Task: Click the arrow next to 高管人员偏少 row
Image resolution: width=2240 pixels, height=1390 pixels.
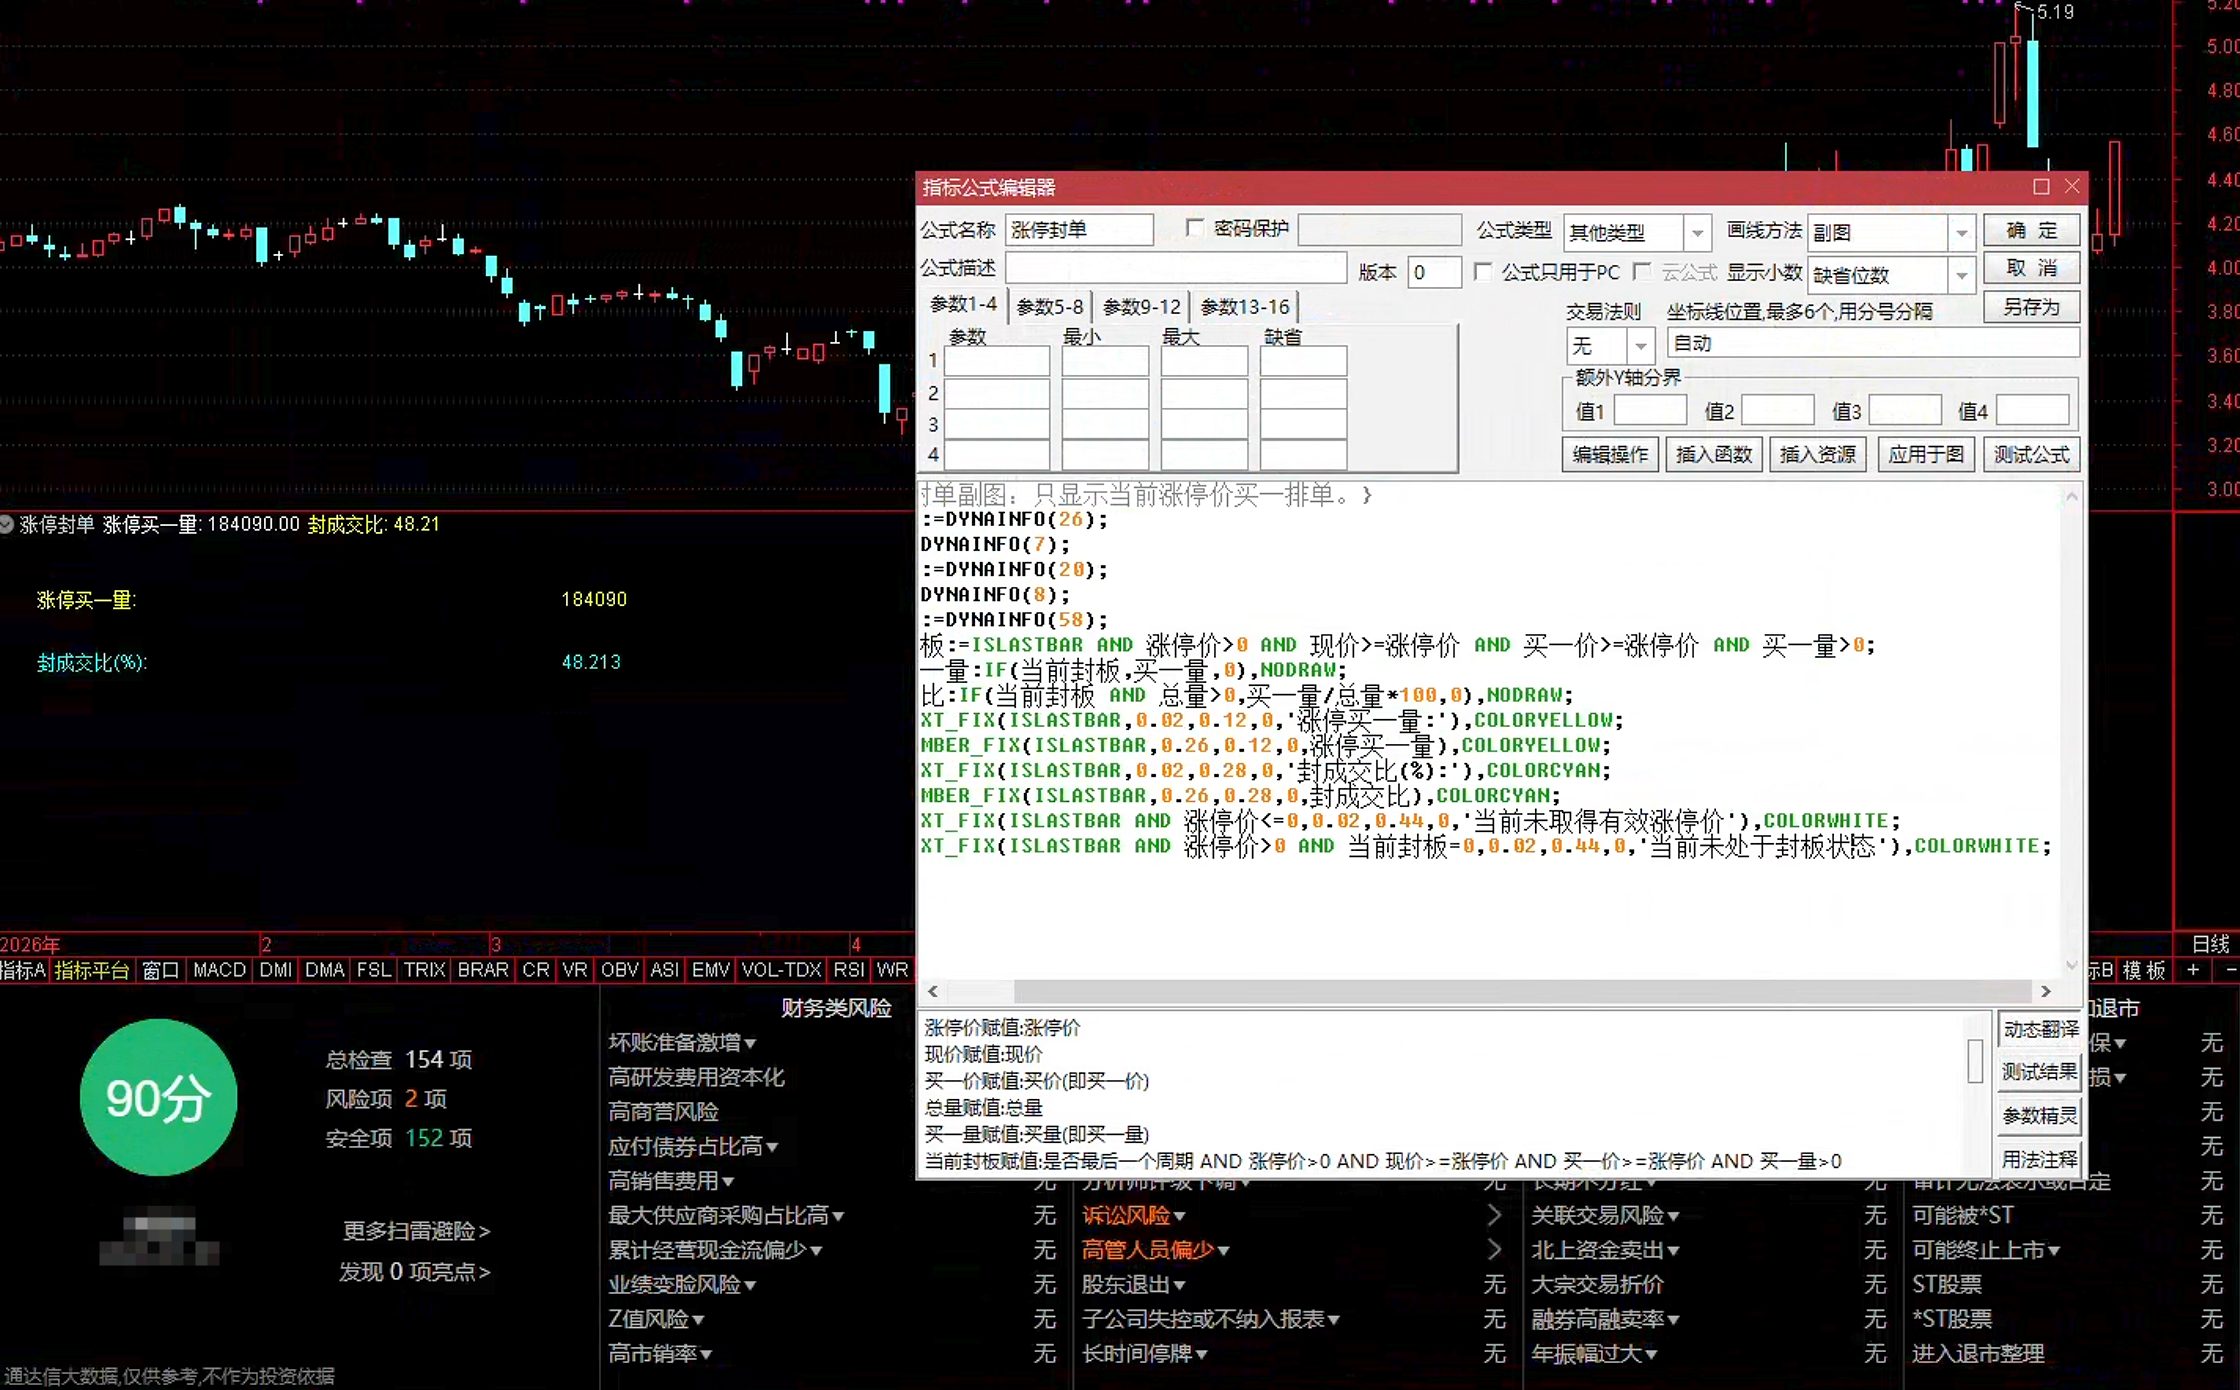Action: click(1494, 1250)
